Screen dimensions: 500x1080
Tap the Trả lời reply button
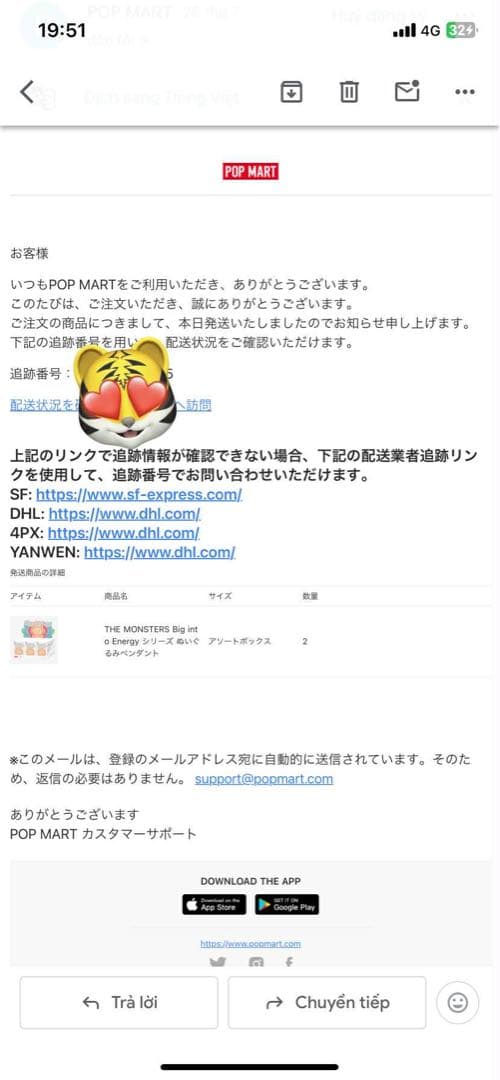pos(119,1002)
